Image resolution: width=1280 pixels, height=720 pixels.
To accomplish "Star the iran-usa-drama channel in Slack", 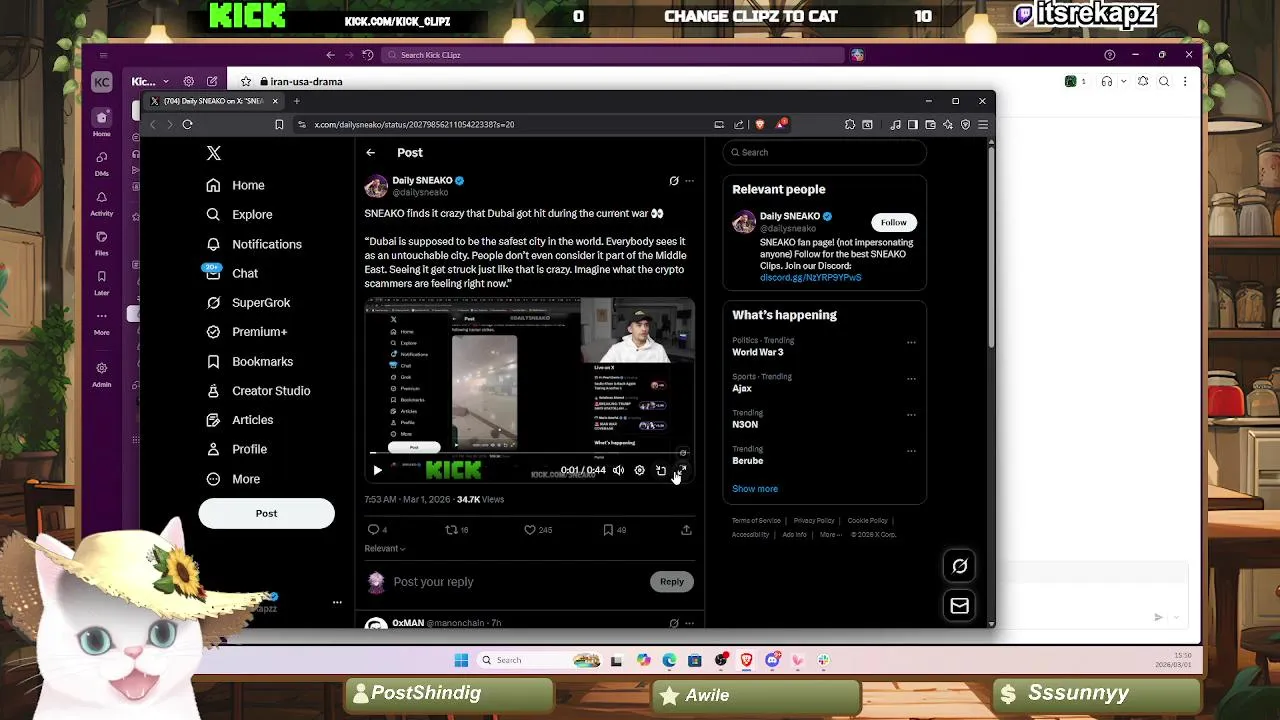I will (245, 82).
